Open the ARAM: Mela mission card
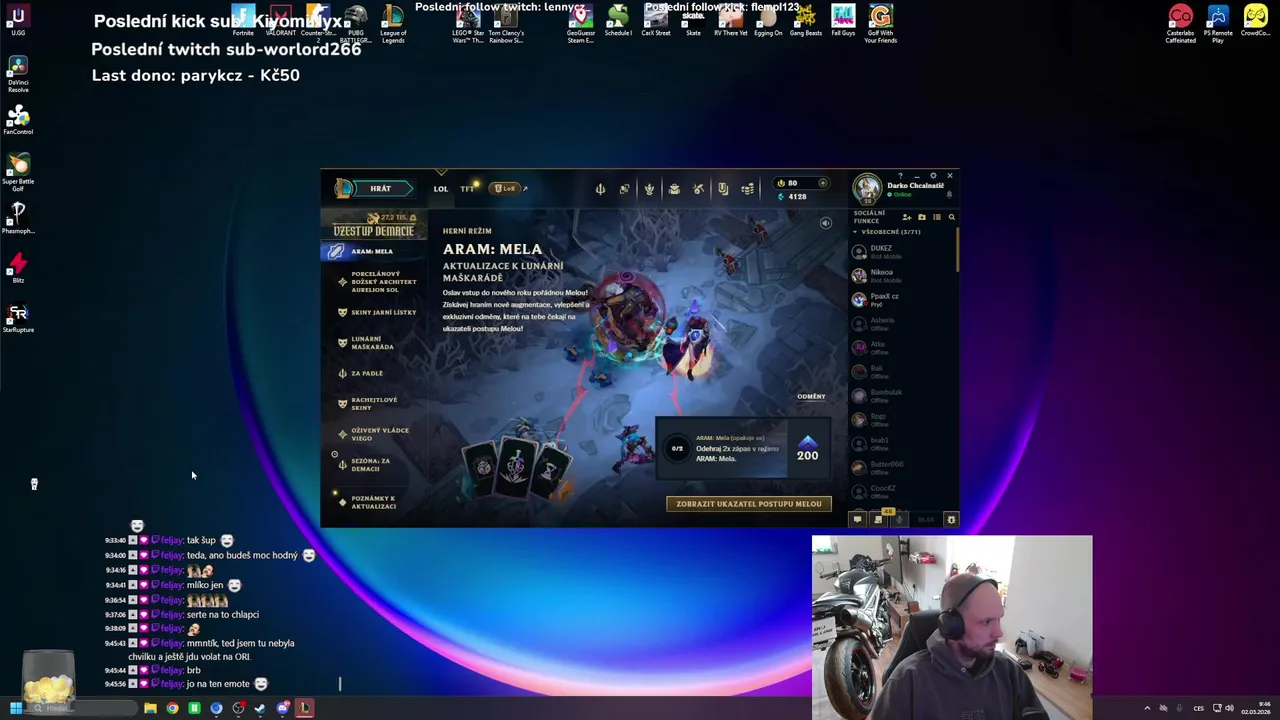The height and width of the screenshot is (720, 1280). click(741, 448)
